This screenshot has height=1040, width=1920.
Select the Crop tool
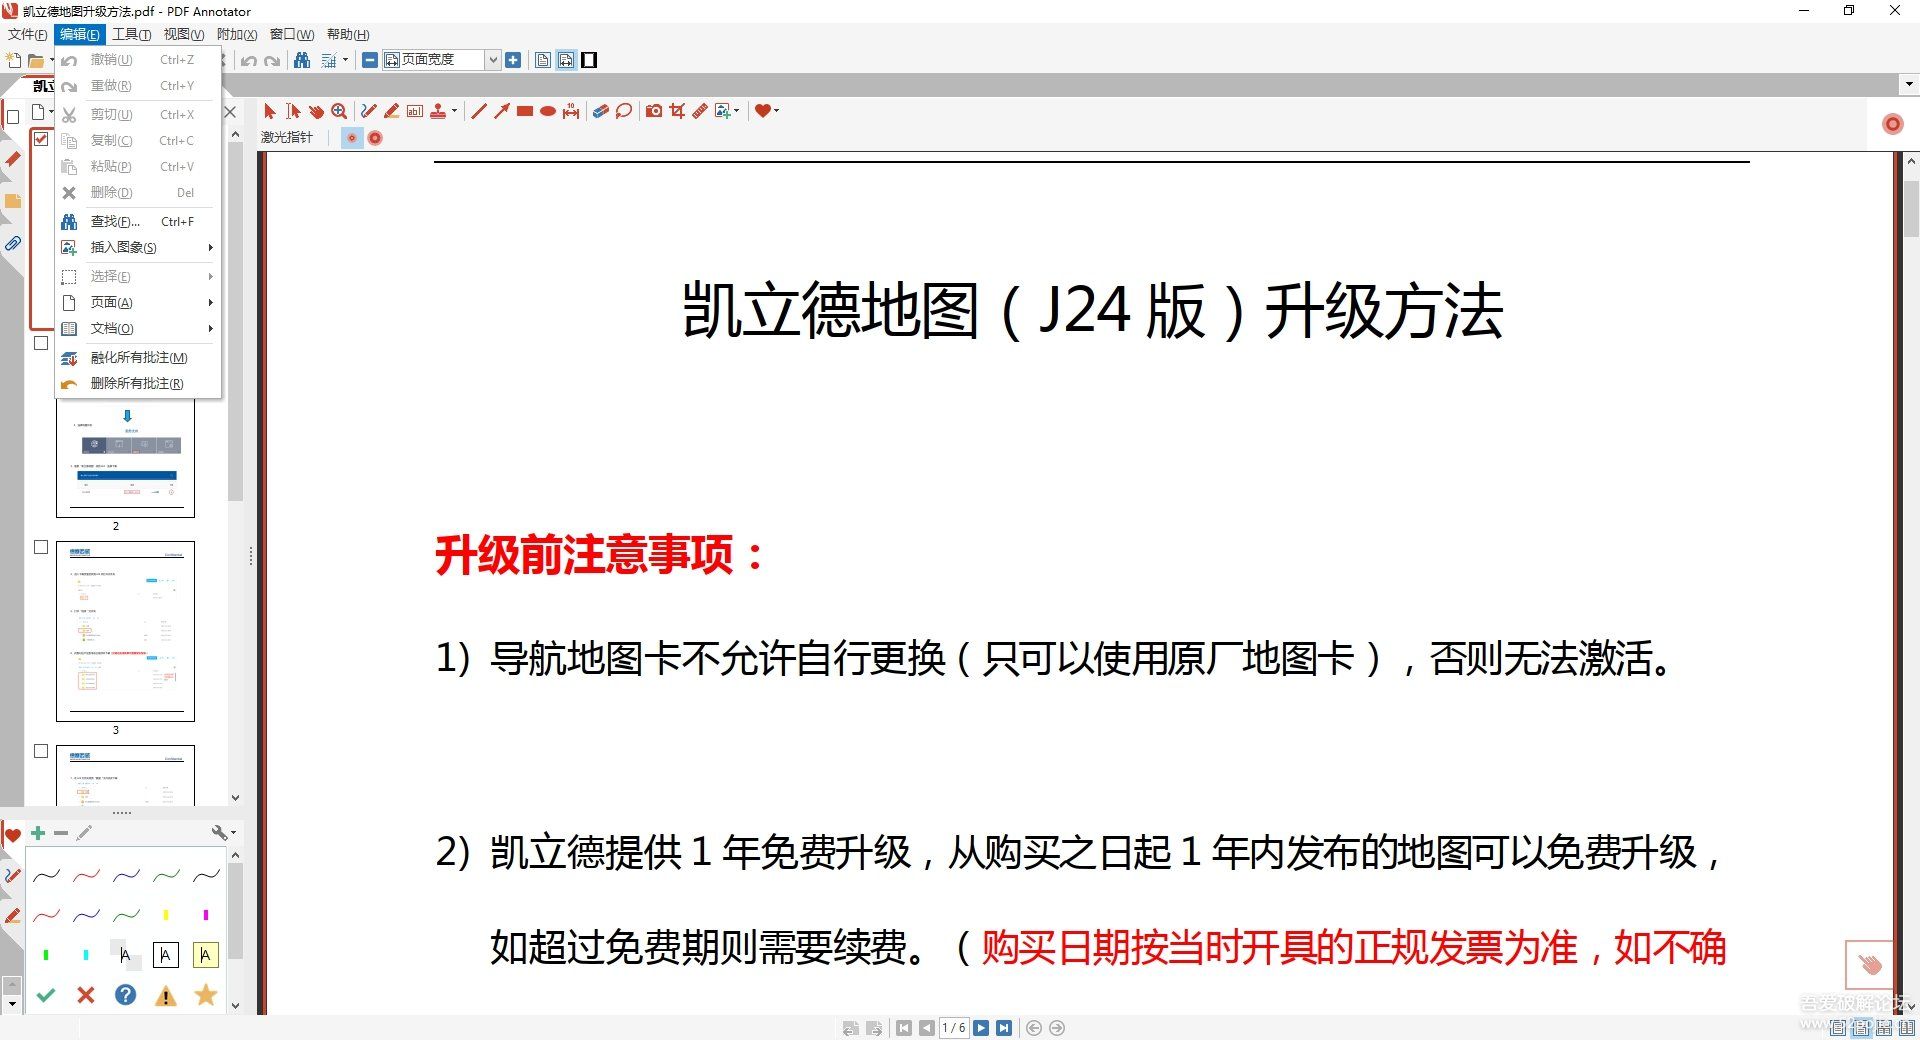(x=677, y=111)
